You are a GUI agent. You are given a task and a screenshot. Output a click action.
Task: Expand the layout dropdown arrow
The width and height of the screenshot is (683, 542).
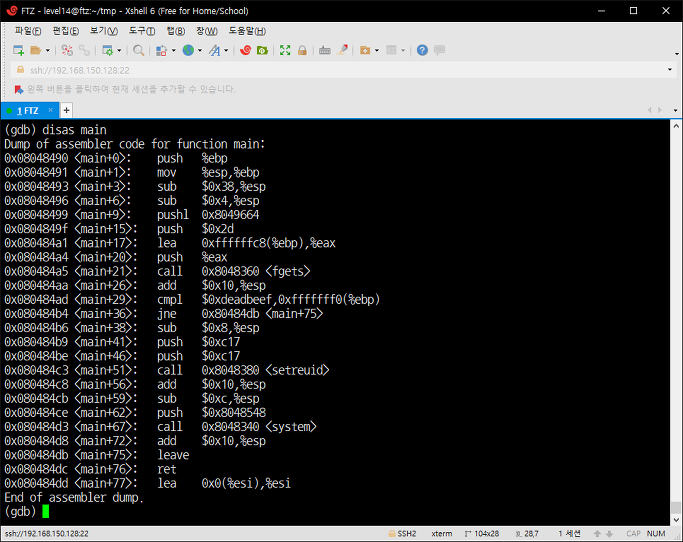403,51
